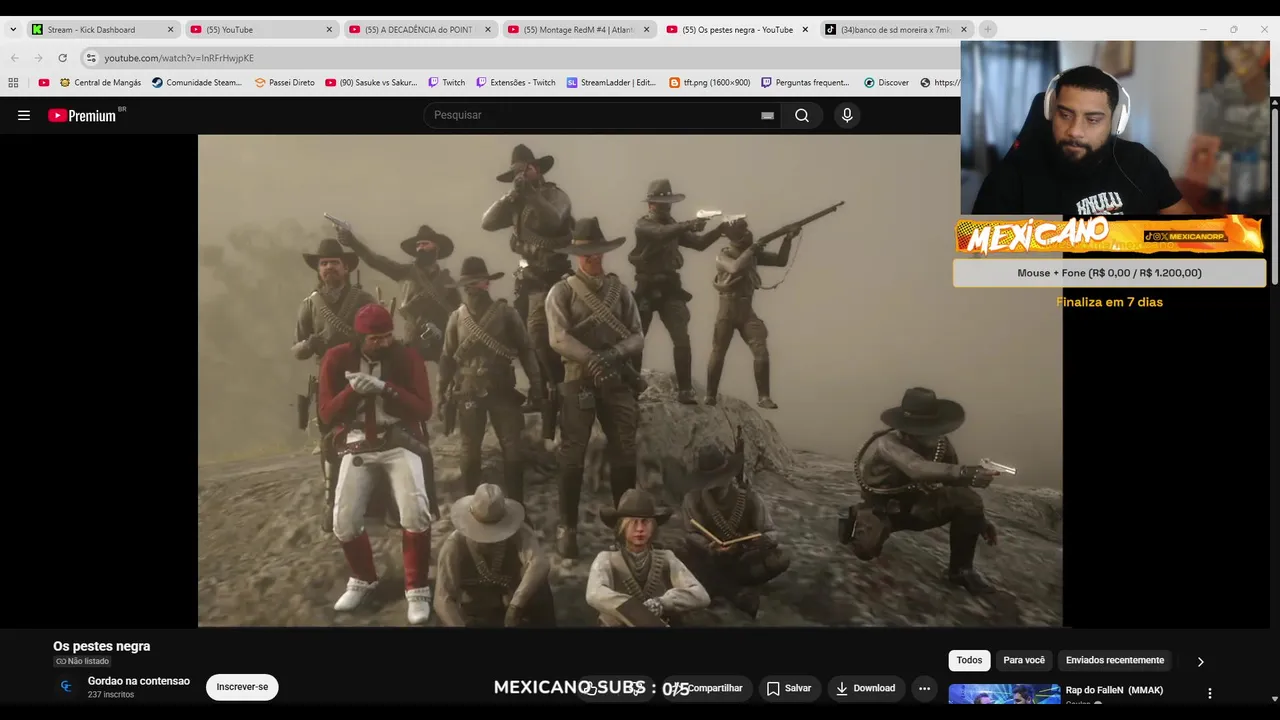This screenshot has width=1280, height=720.
Task: Open the Discover bookmark
Action: 887,83
